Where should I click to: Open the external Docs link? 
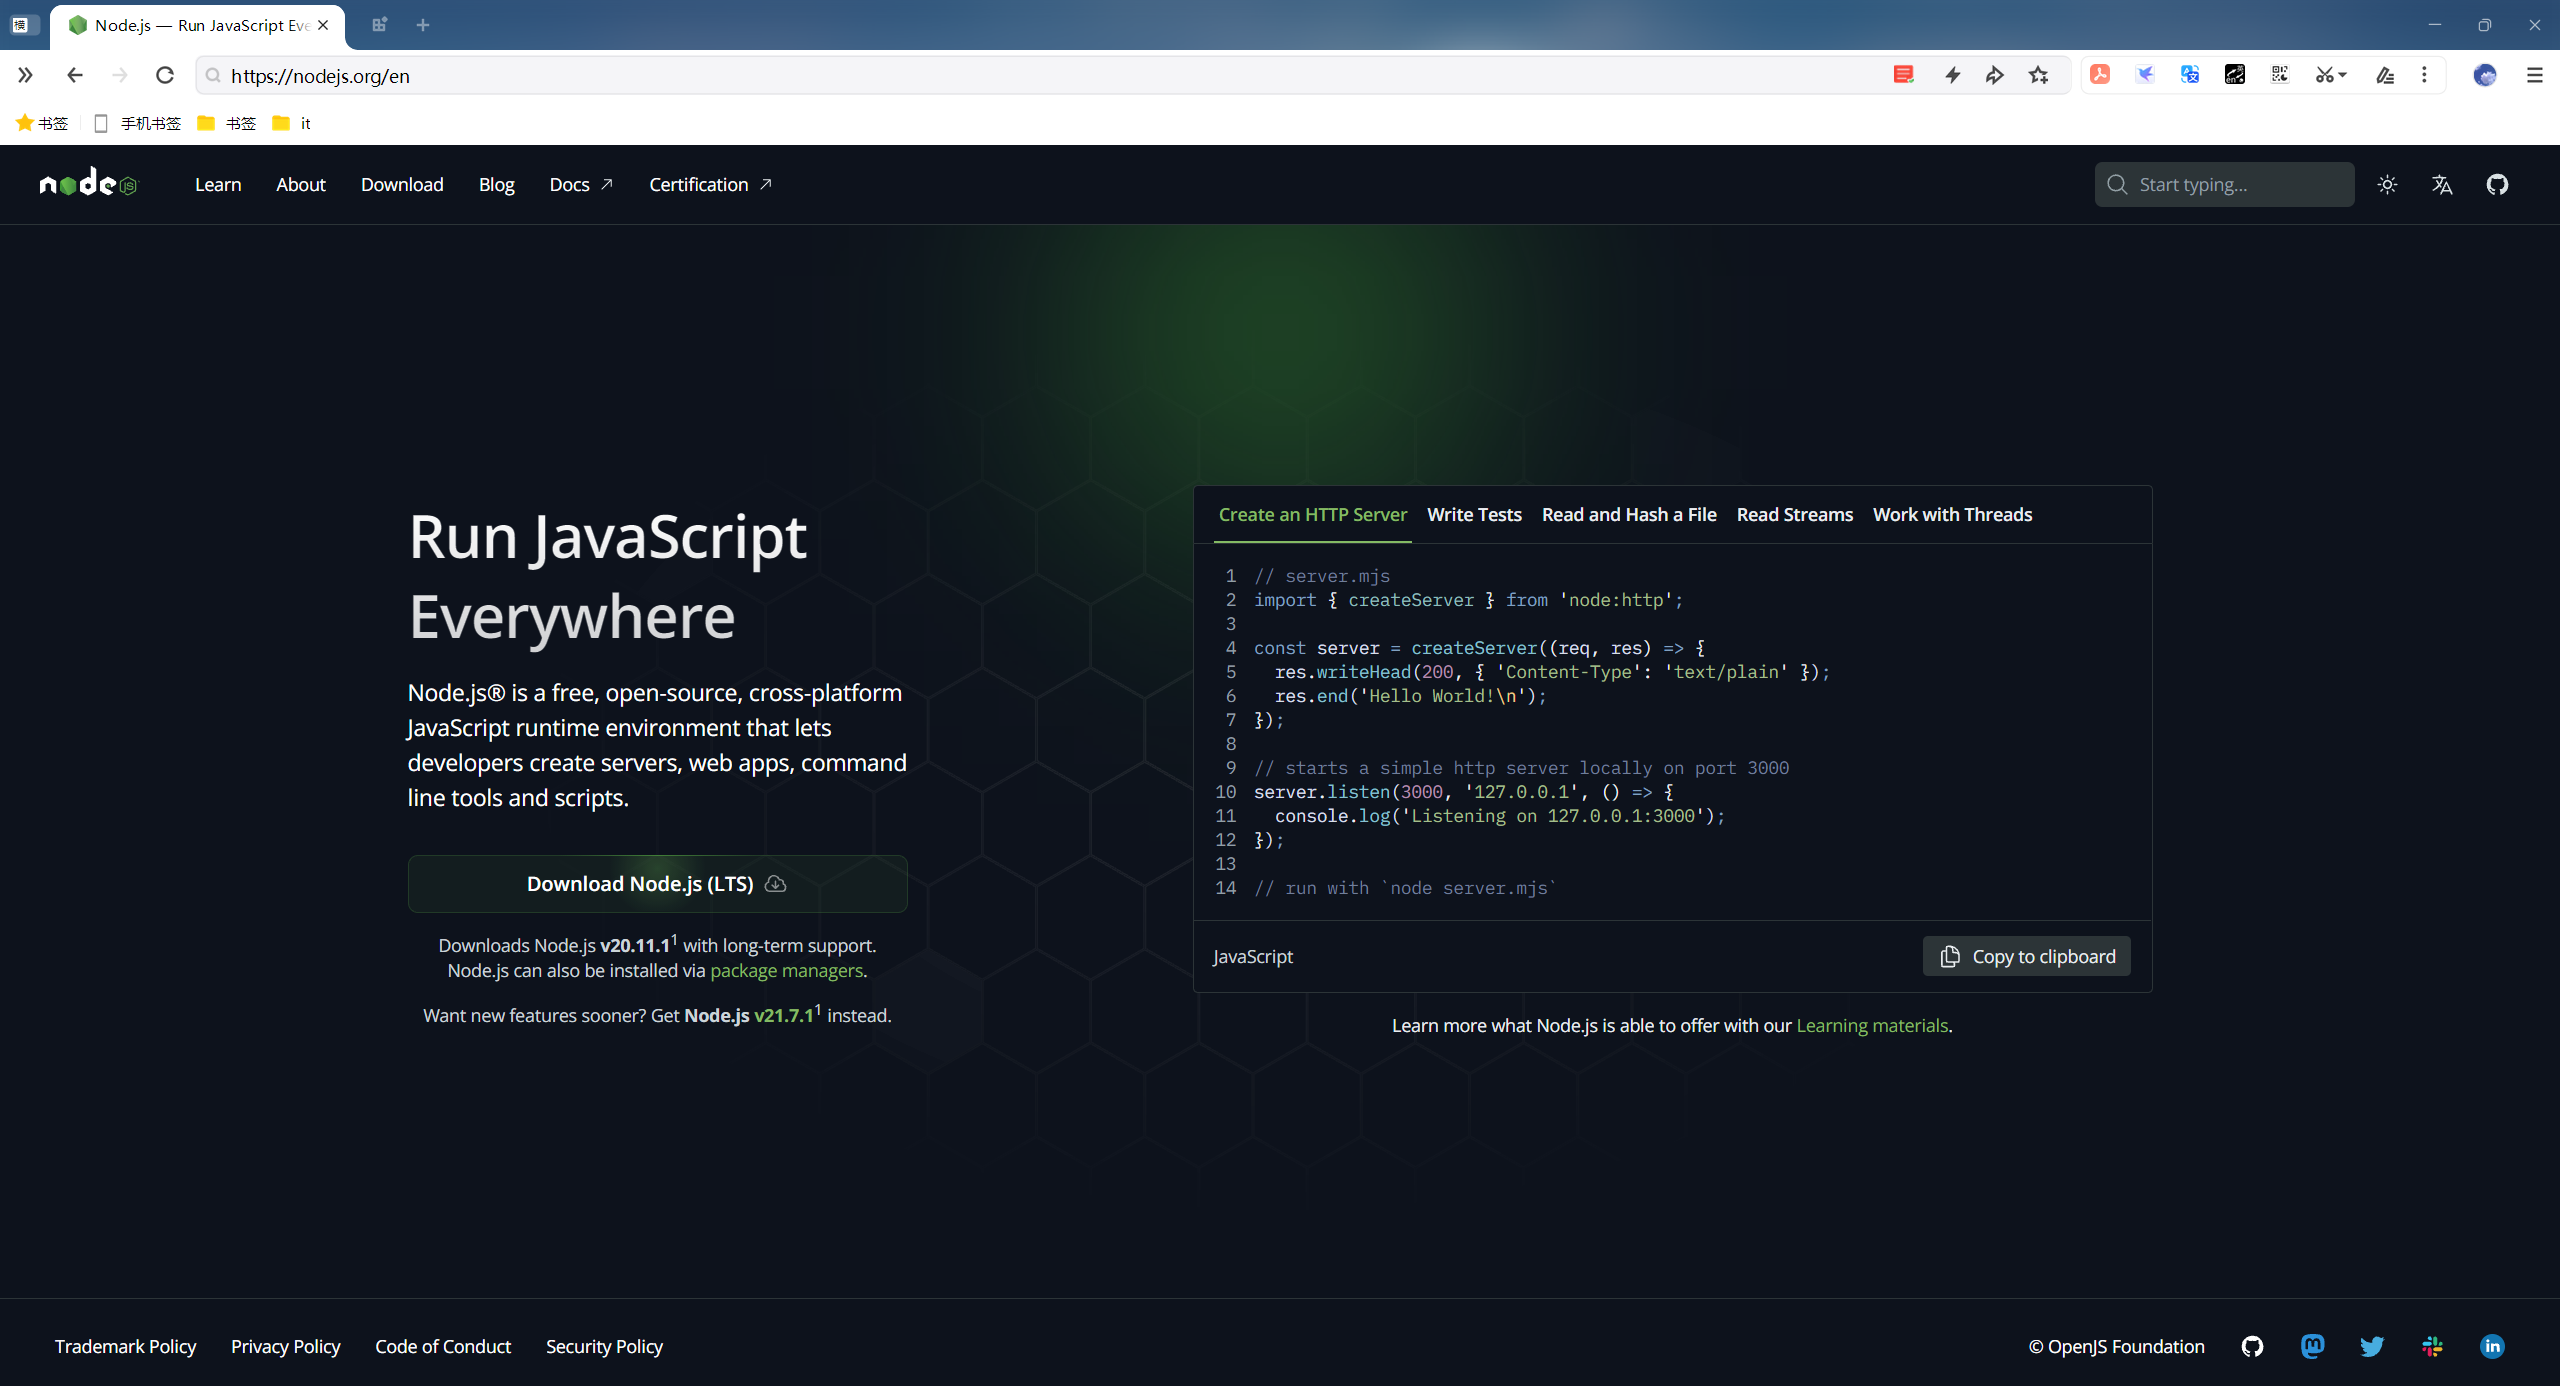[581, 185]
